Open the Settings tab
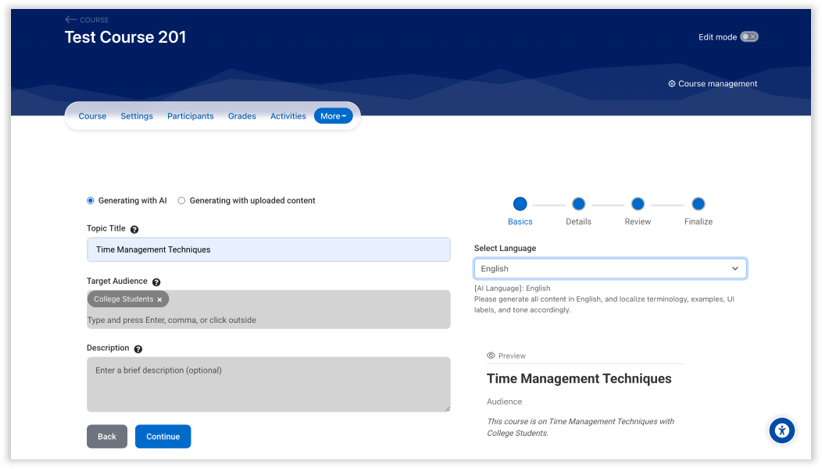This screenshot has height=469, width=822. [137, 116]
